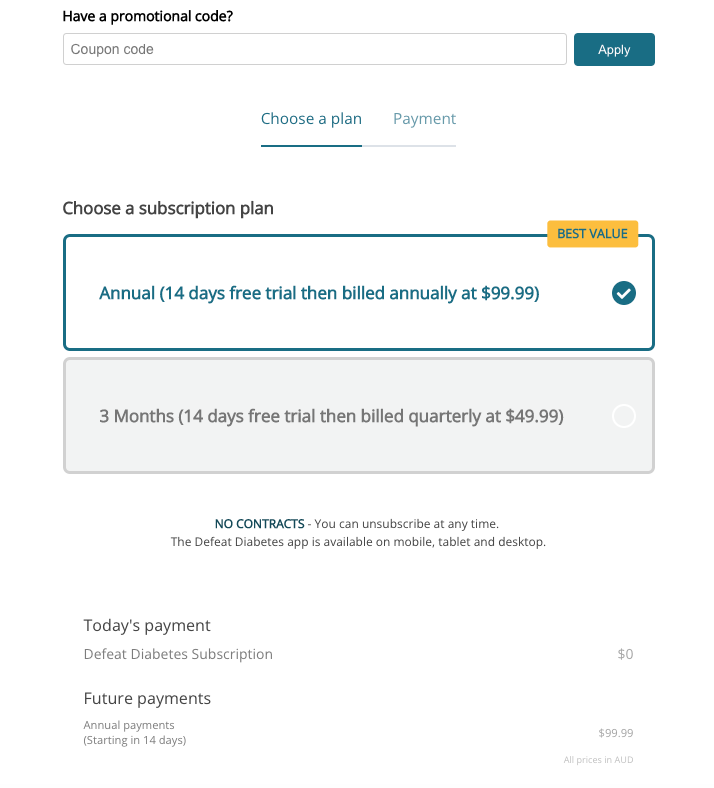The width and height of the screenshot is (714, 788).
Task: Click the 'Choose a subscription plan' heading
Action: [168, 208]
